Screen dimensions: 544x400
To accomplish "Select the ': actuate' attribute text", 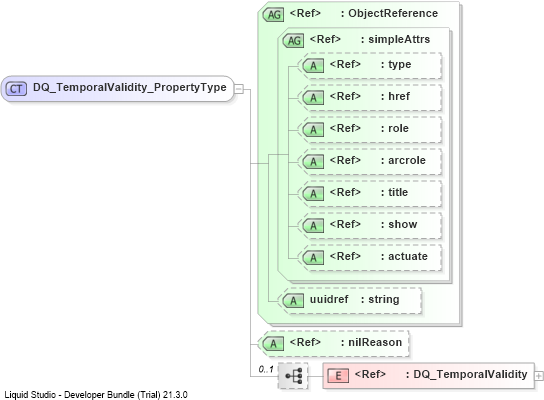I will (404, 256).
